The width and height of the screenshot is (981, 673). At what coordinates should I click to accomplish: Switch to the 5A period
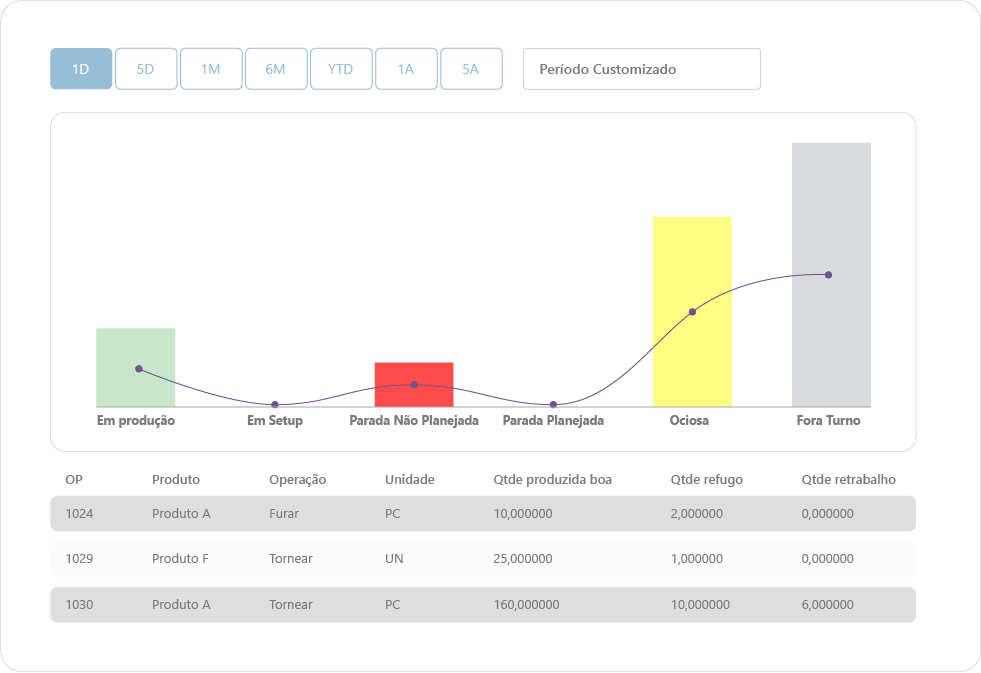pyautogui.click(x=471, y=69)
